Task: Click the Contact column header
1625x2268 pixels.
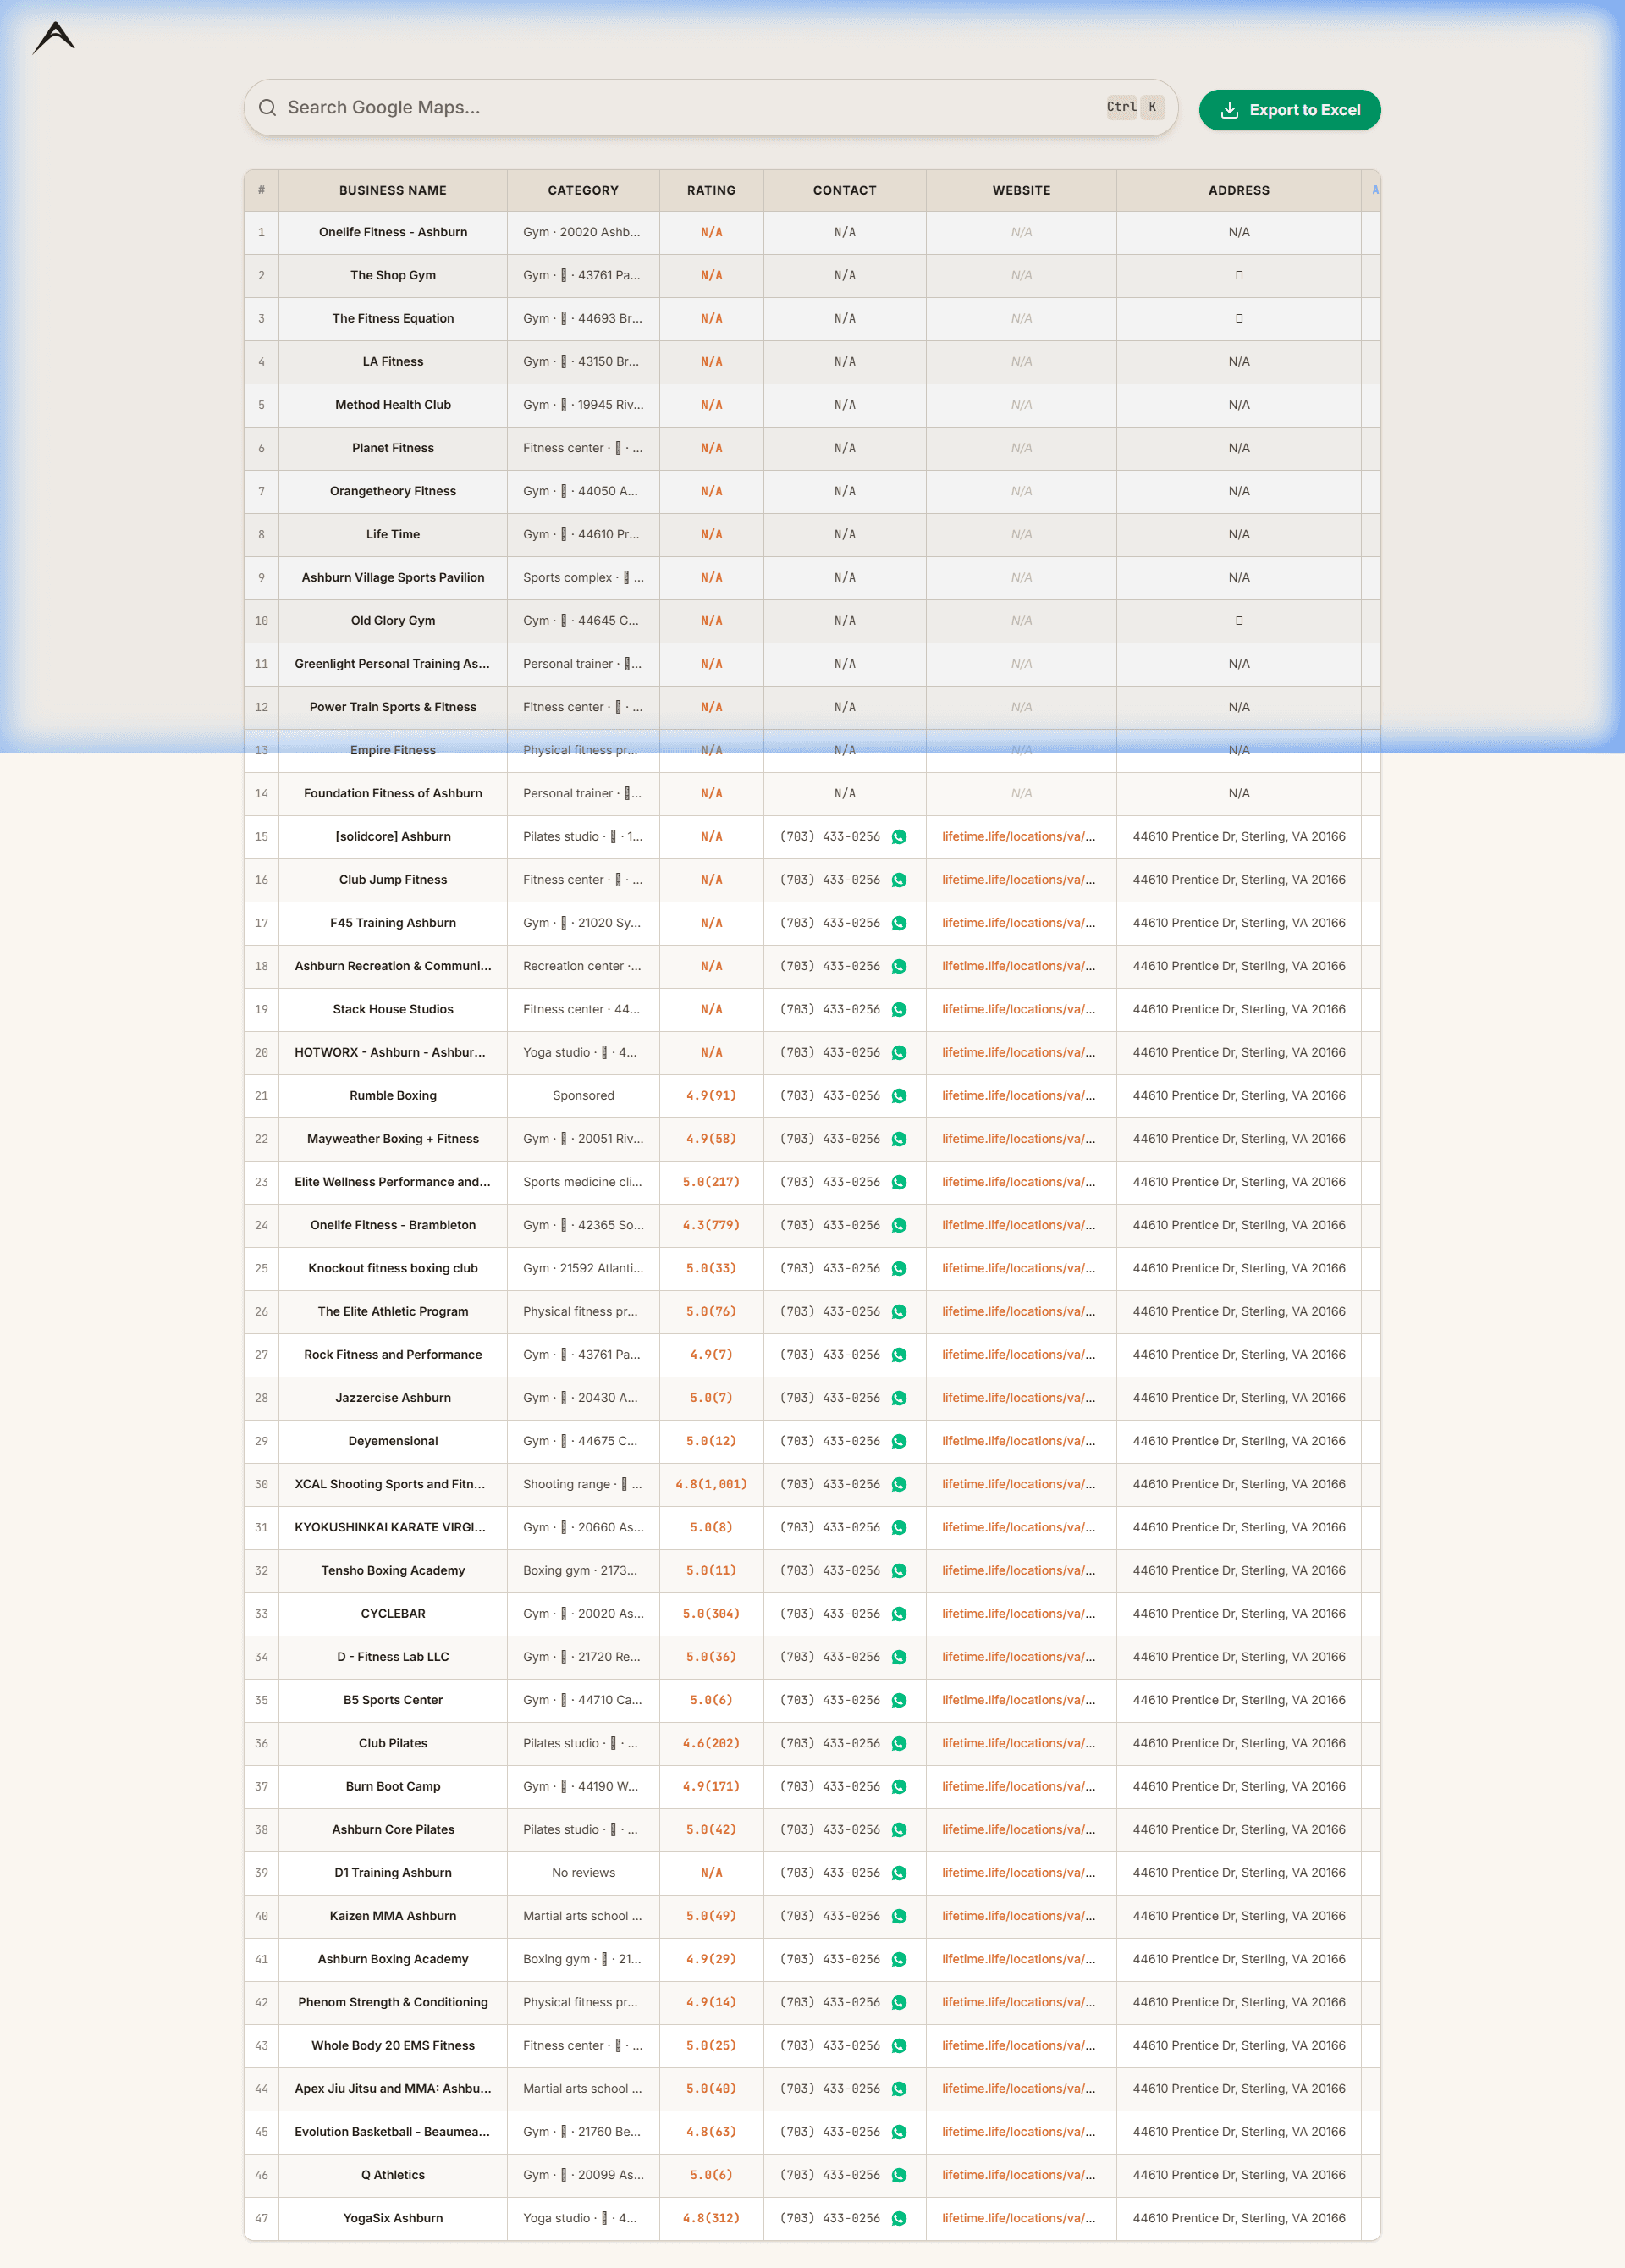Action: [844, 190]
